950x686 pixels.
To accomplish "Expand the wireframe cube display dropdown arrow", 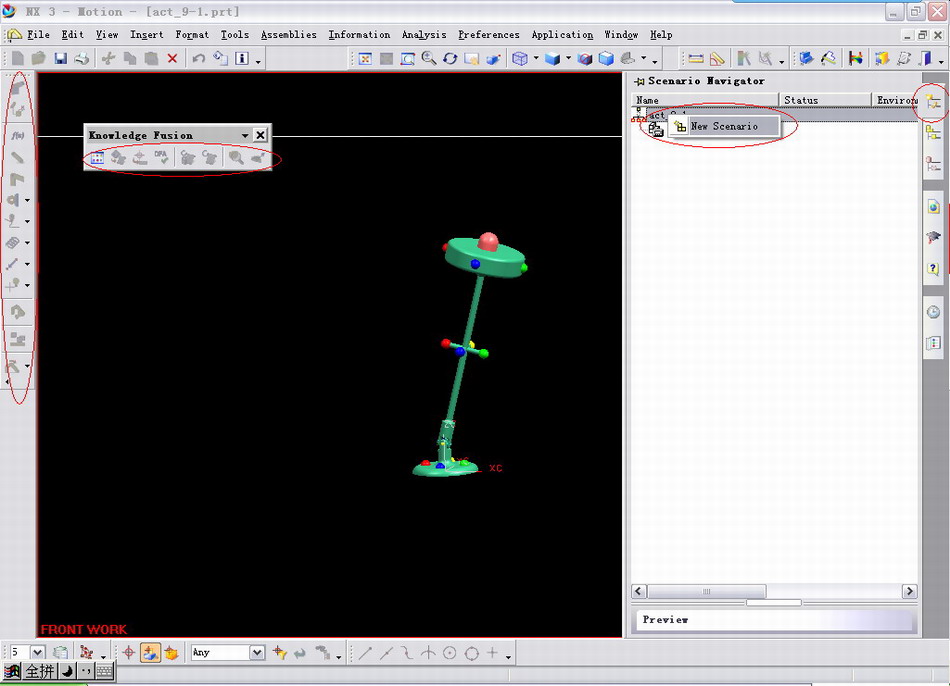I will 536,58.
